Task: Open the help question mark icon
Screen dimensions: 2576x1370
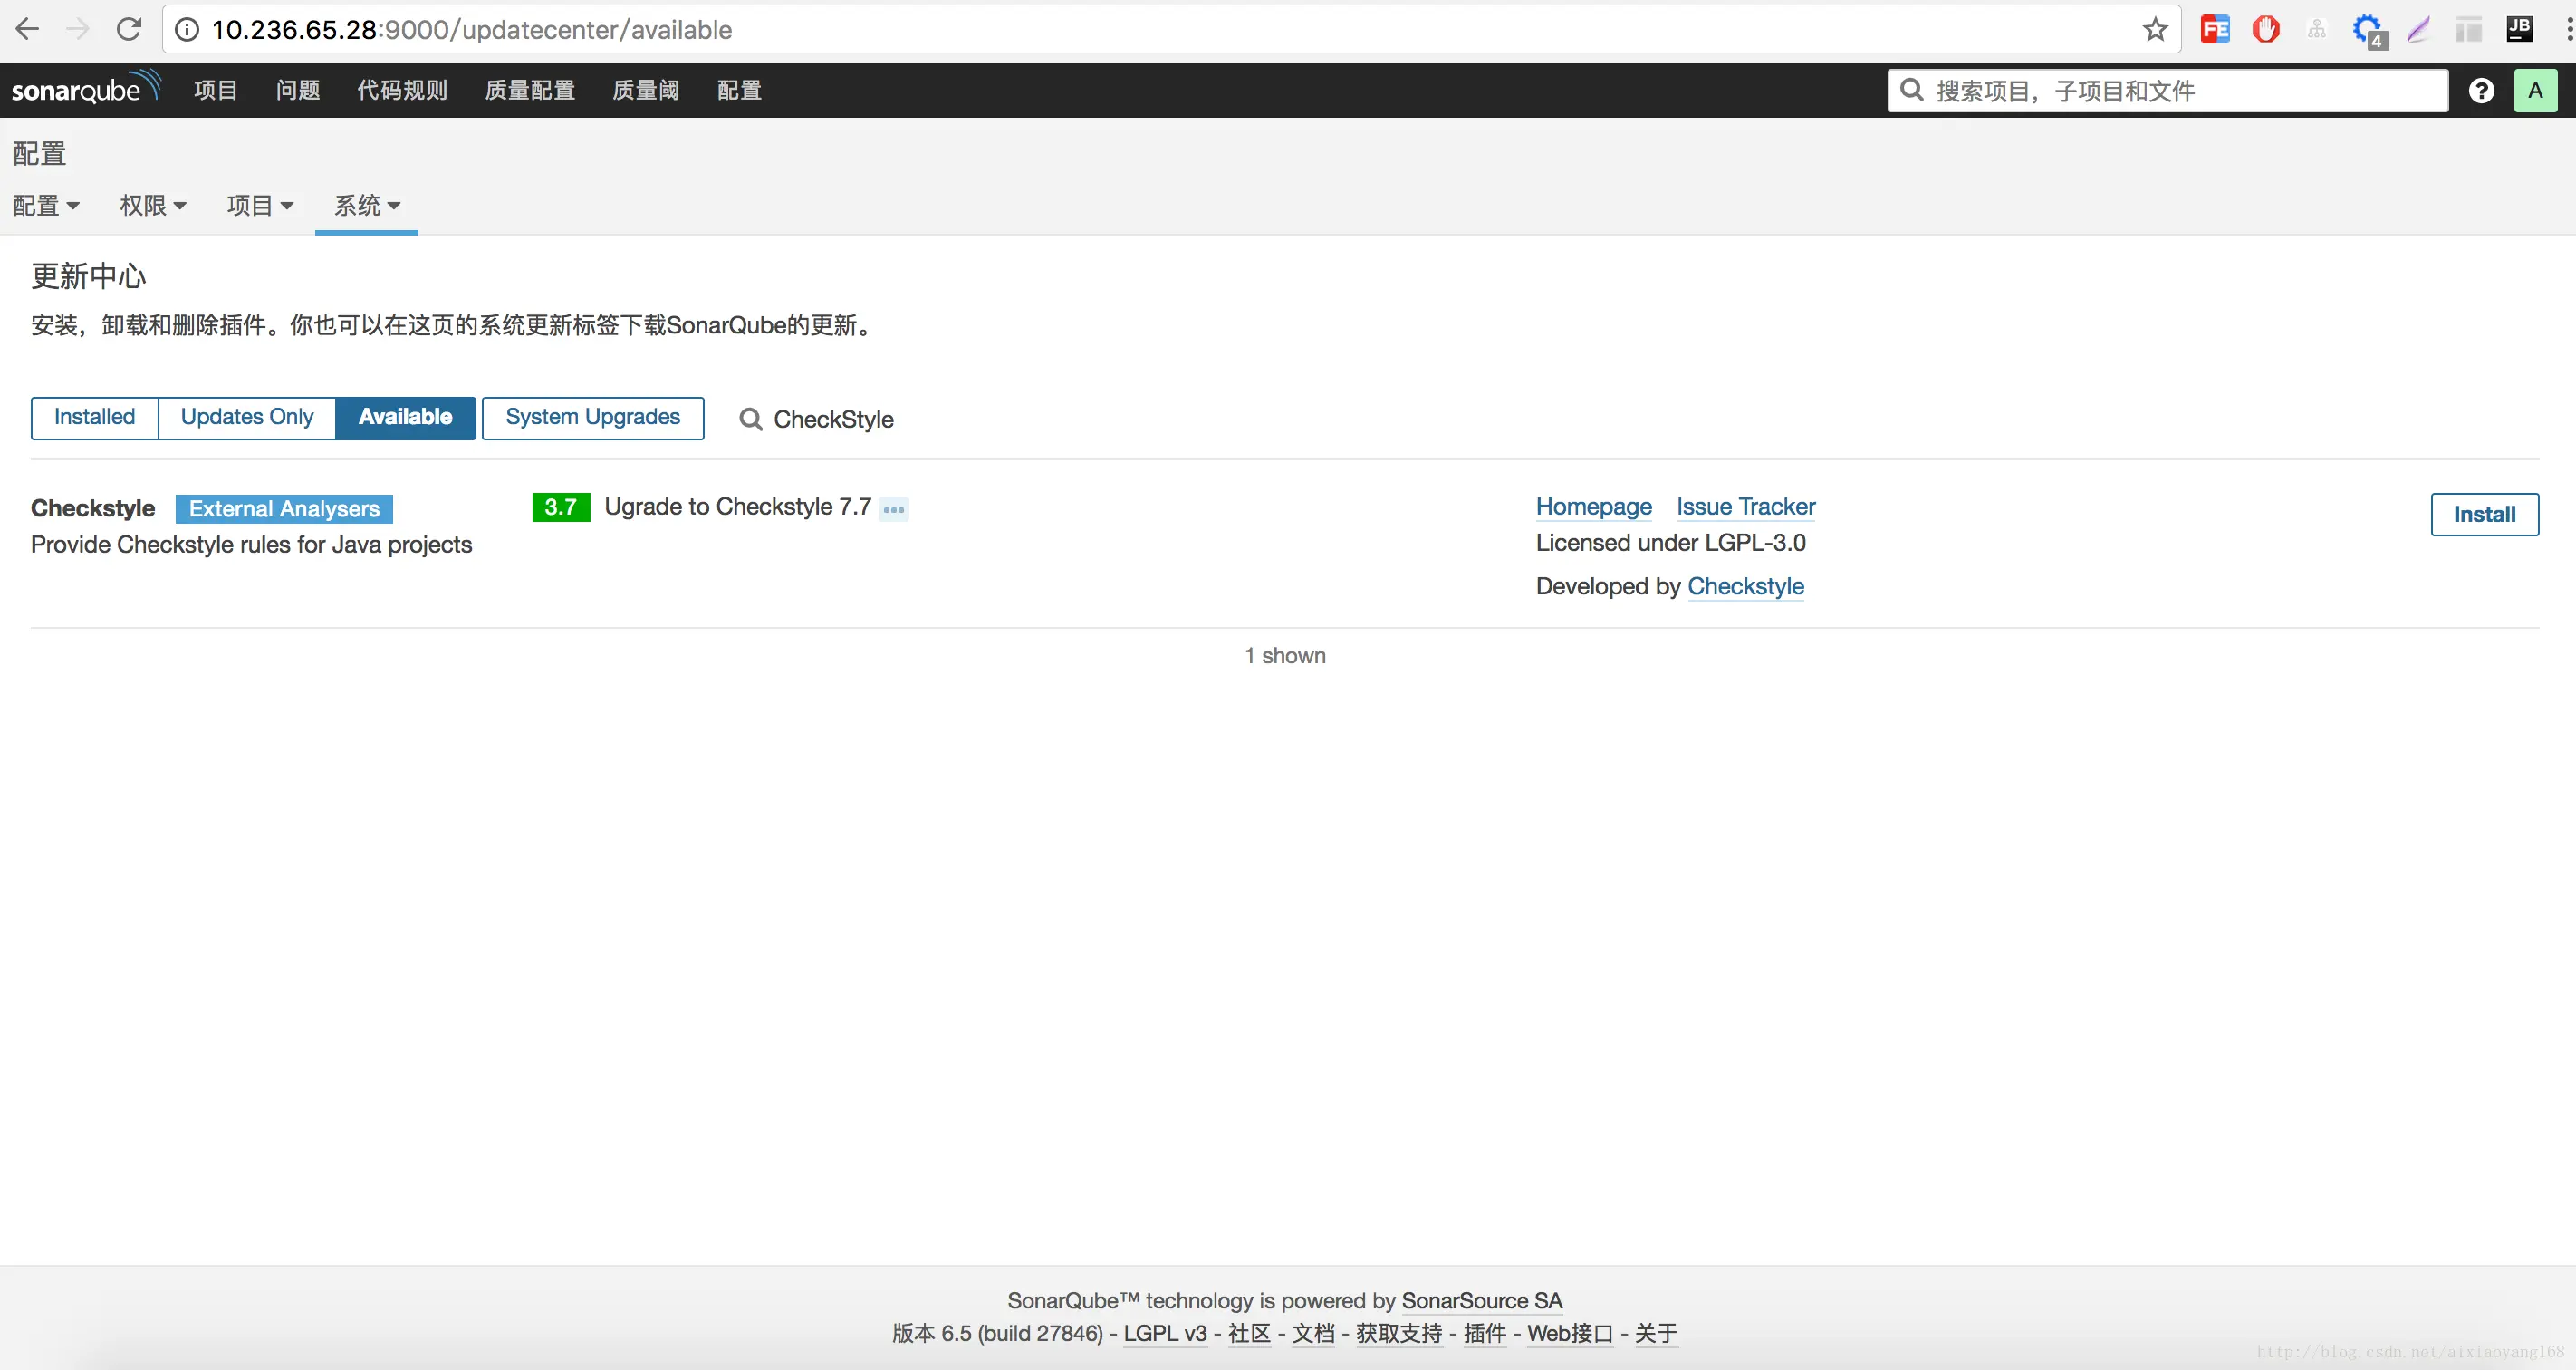Action: coord(2481,91)
